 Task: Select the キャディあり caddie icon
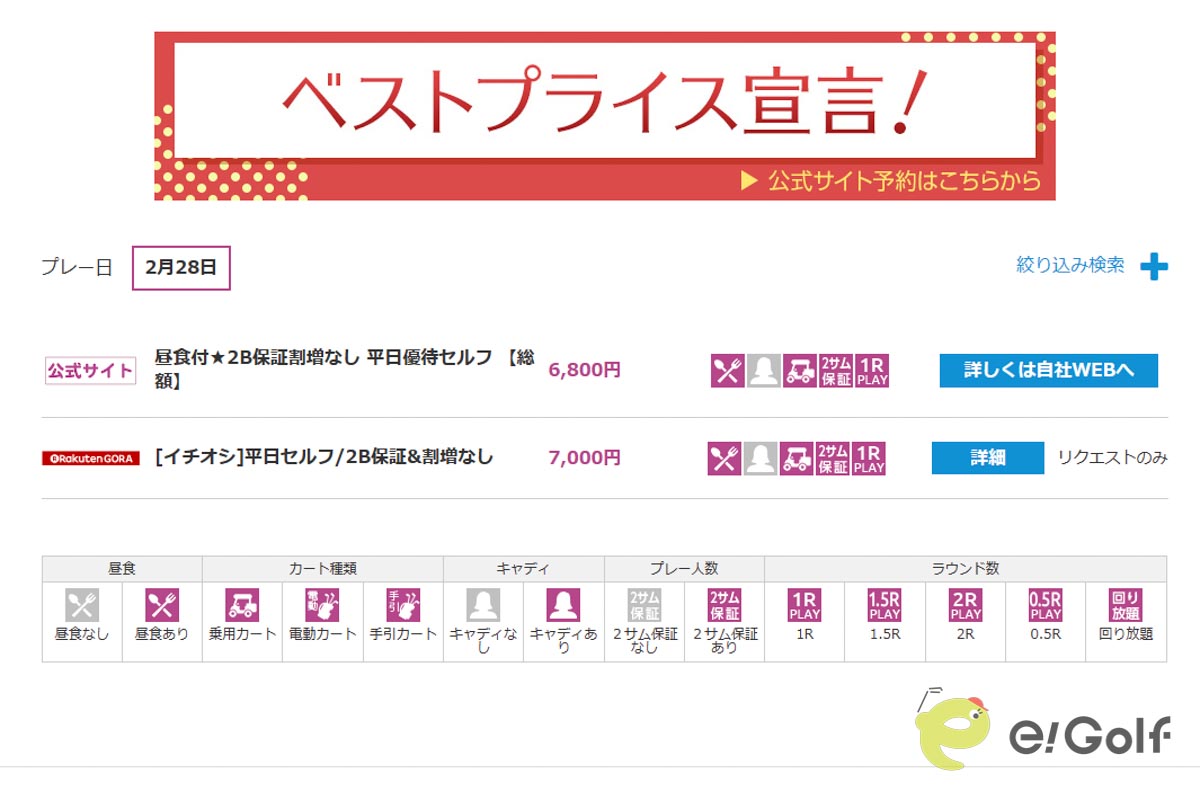(563, 607)
